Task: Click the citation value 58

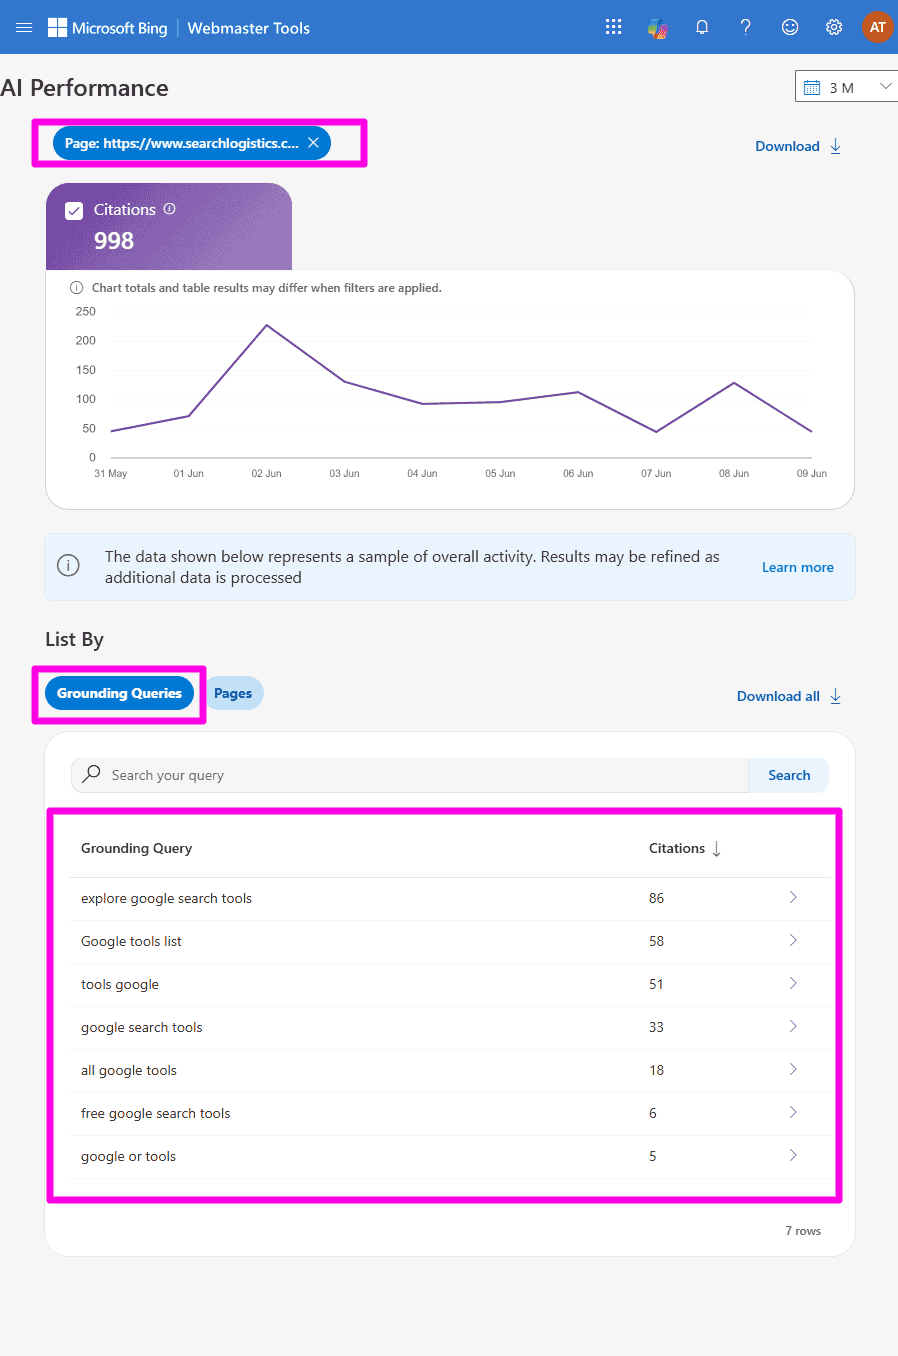Action: [x=656, y=941]
